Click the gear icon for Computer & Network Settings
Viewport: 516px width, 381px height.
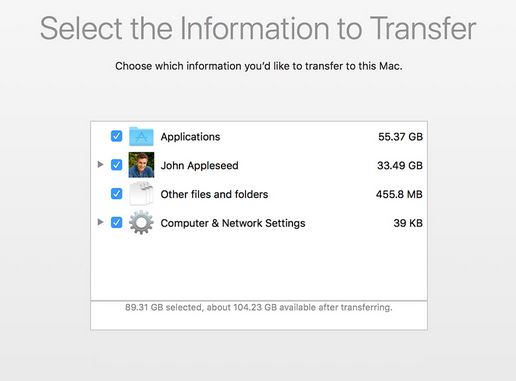point(141,222)
